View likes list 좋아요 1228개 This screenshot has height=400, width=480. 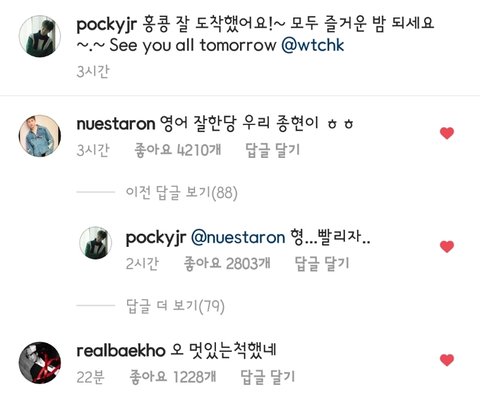tap(173, 377)
